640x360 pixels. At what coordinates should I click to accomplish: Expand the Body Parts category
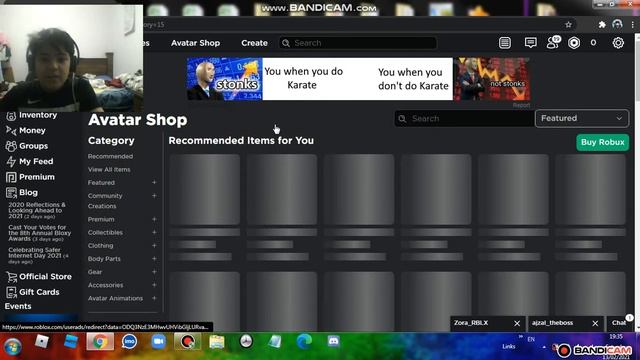coord(154,259)
